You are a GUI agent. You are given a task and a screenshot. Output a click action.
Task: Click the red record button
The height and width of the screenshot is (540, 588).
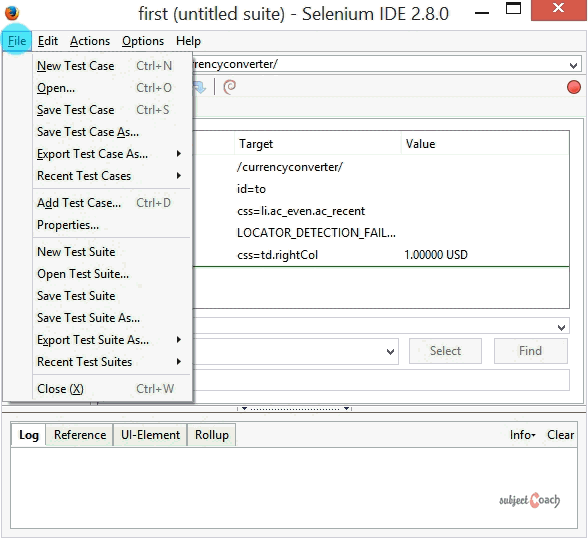click(x=573, y=87)
